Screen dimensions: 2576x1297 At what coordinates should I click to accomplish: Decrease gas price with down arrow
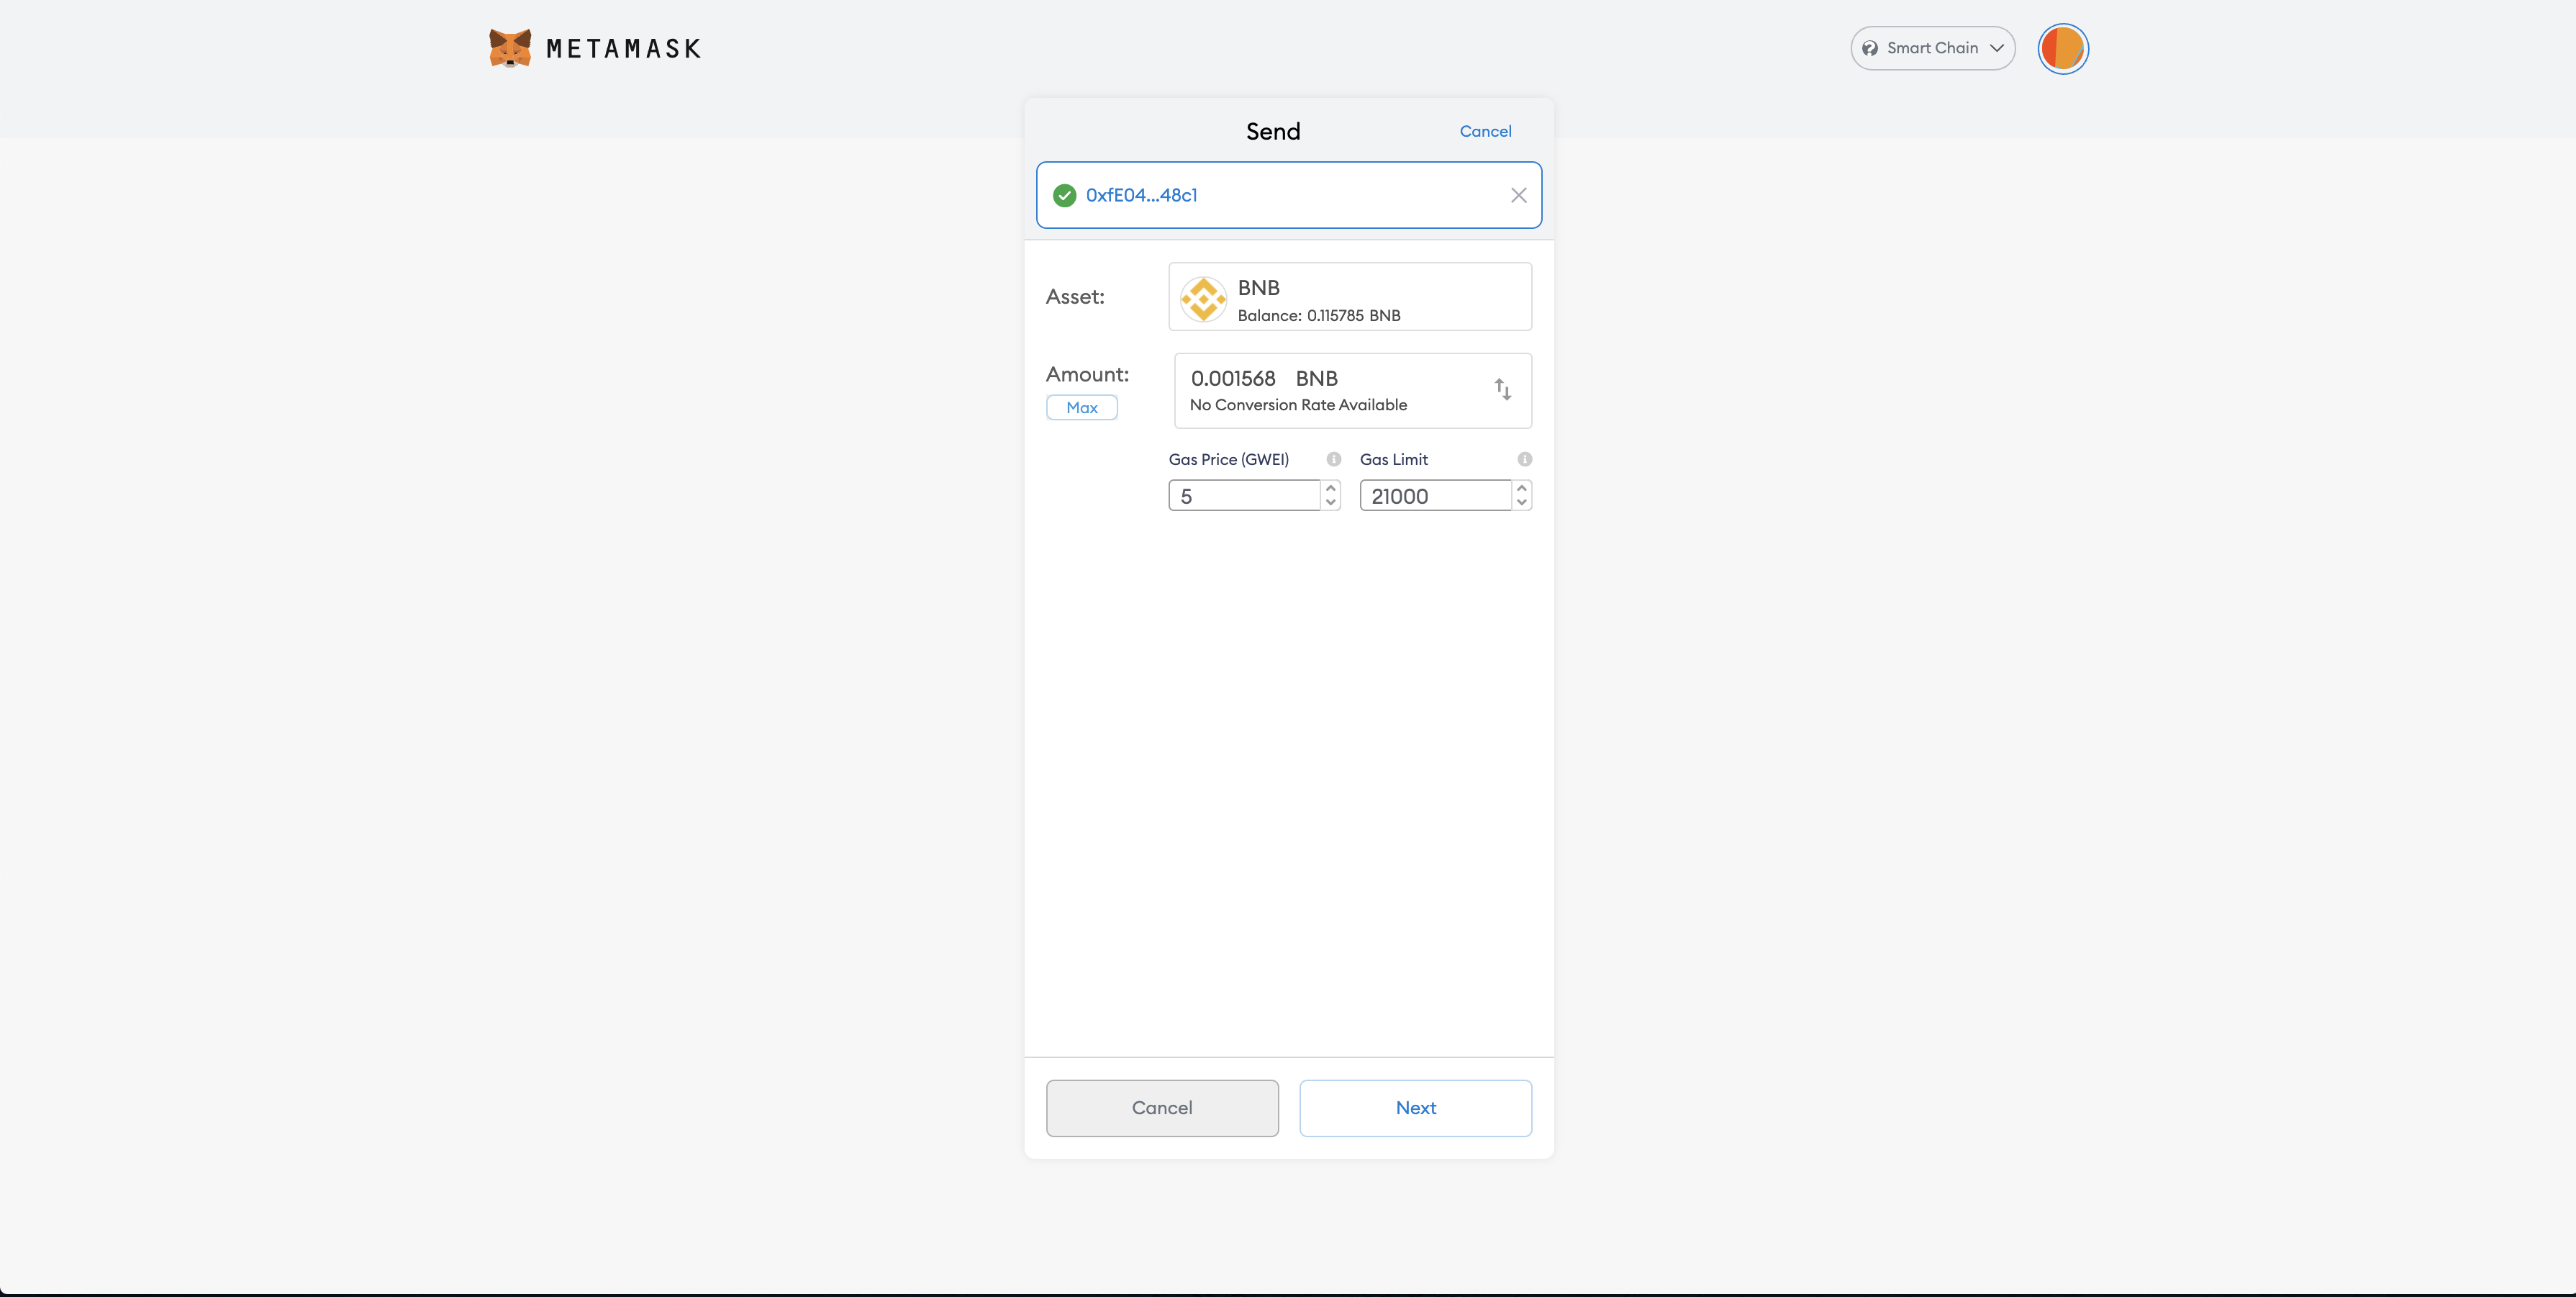[x=1331, y=502]
